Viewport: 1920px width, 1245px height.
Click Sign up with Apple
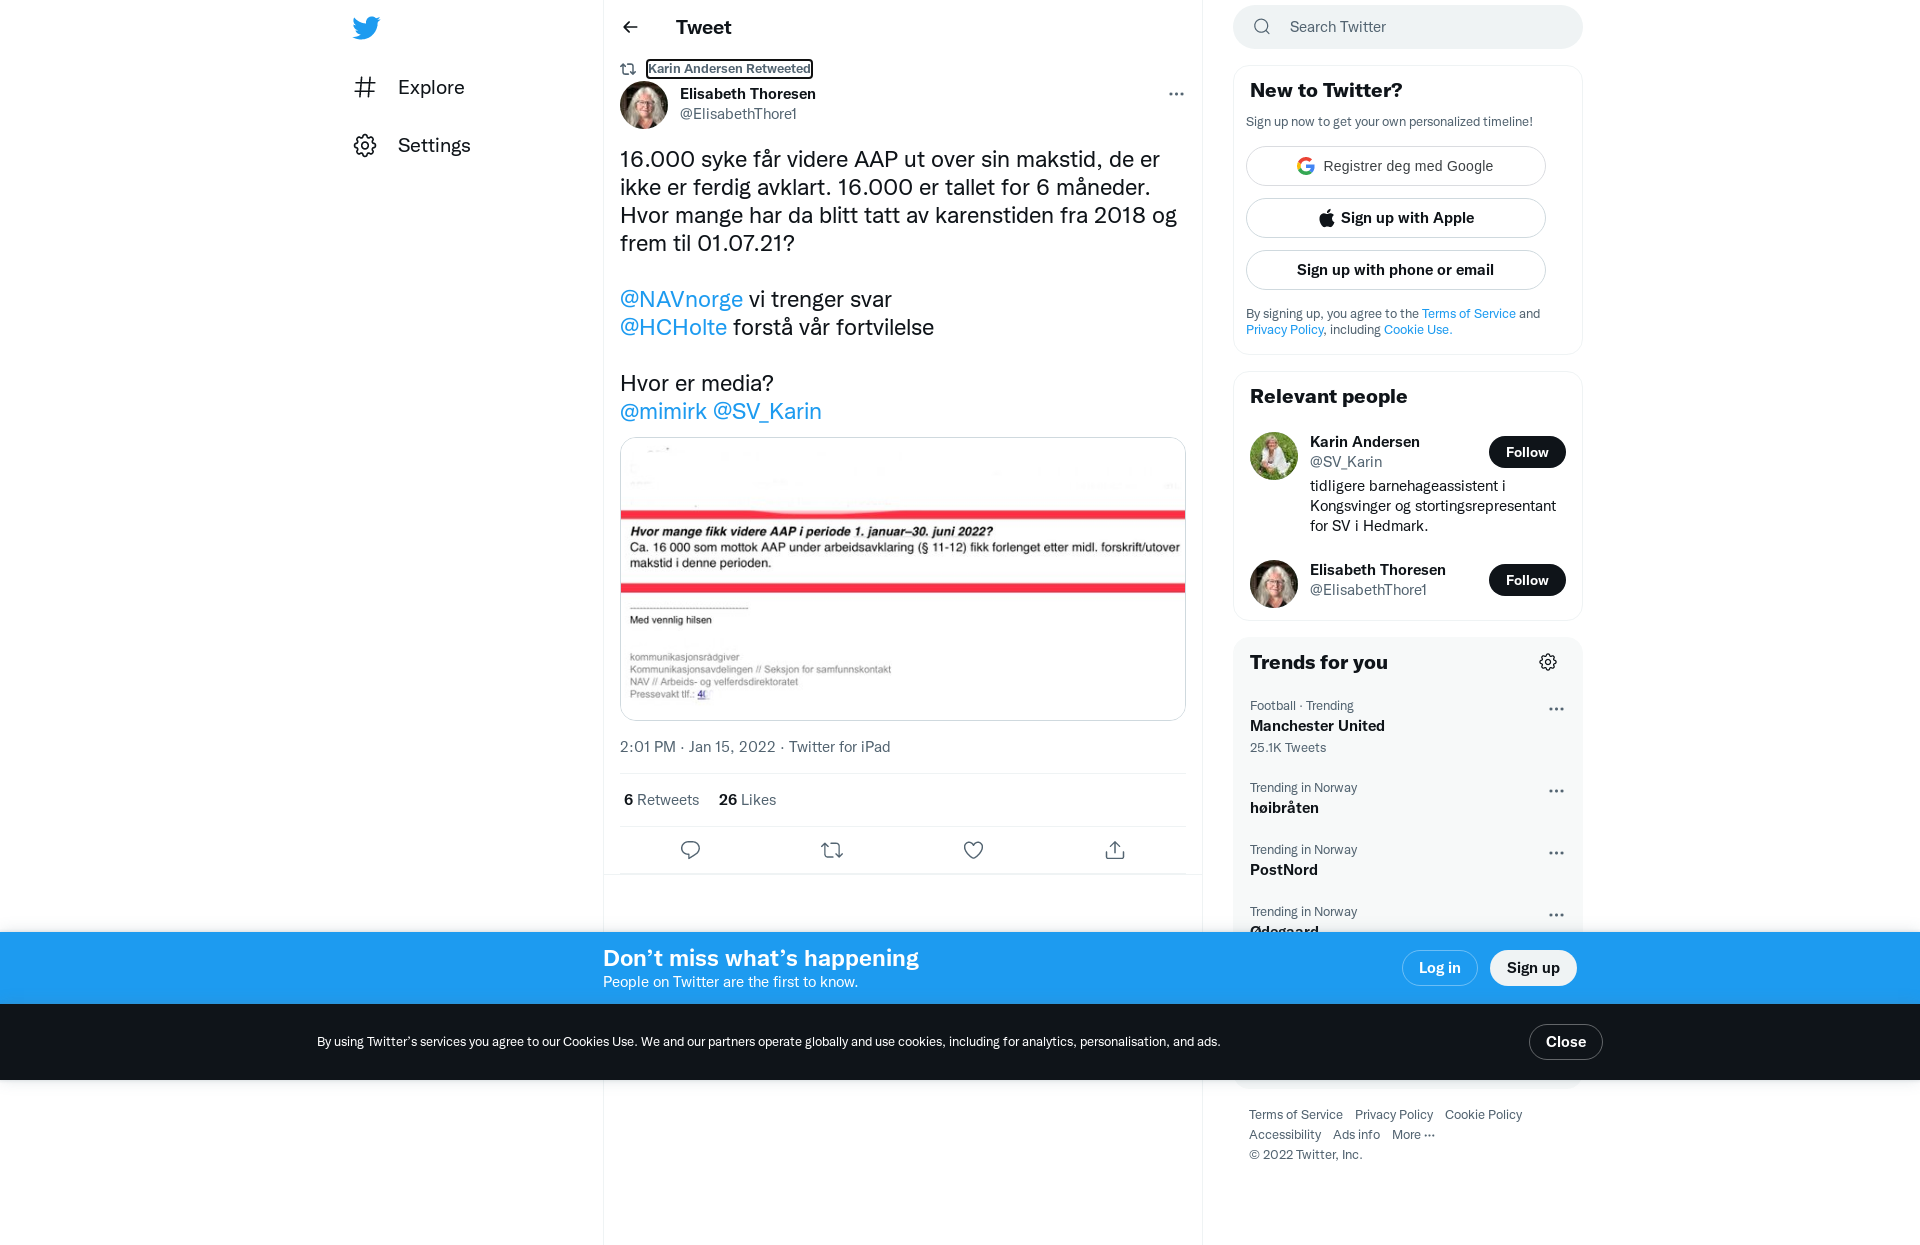[x=1396, y=218]
